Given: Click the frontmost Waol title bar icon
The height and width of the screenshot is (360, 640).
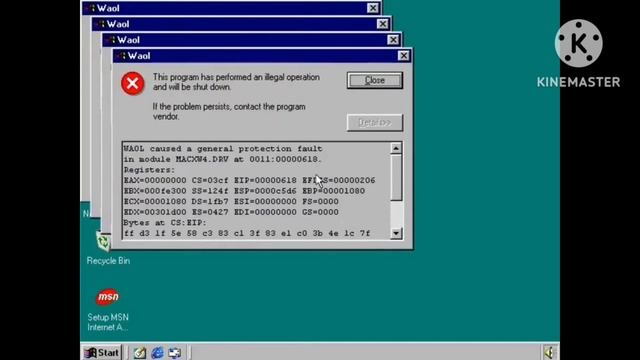Looking at the screenshot, I should pos(121,56).
